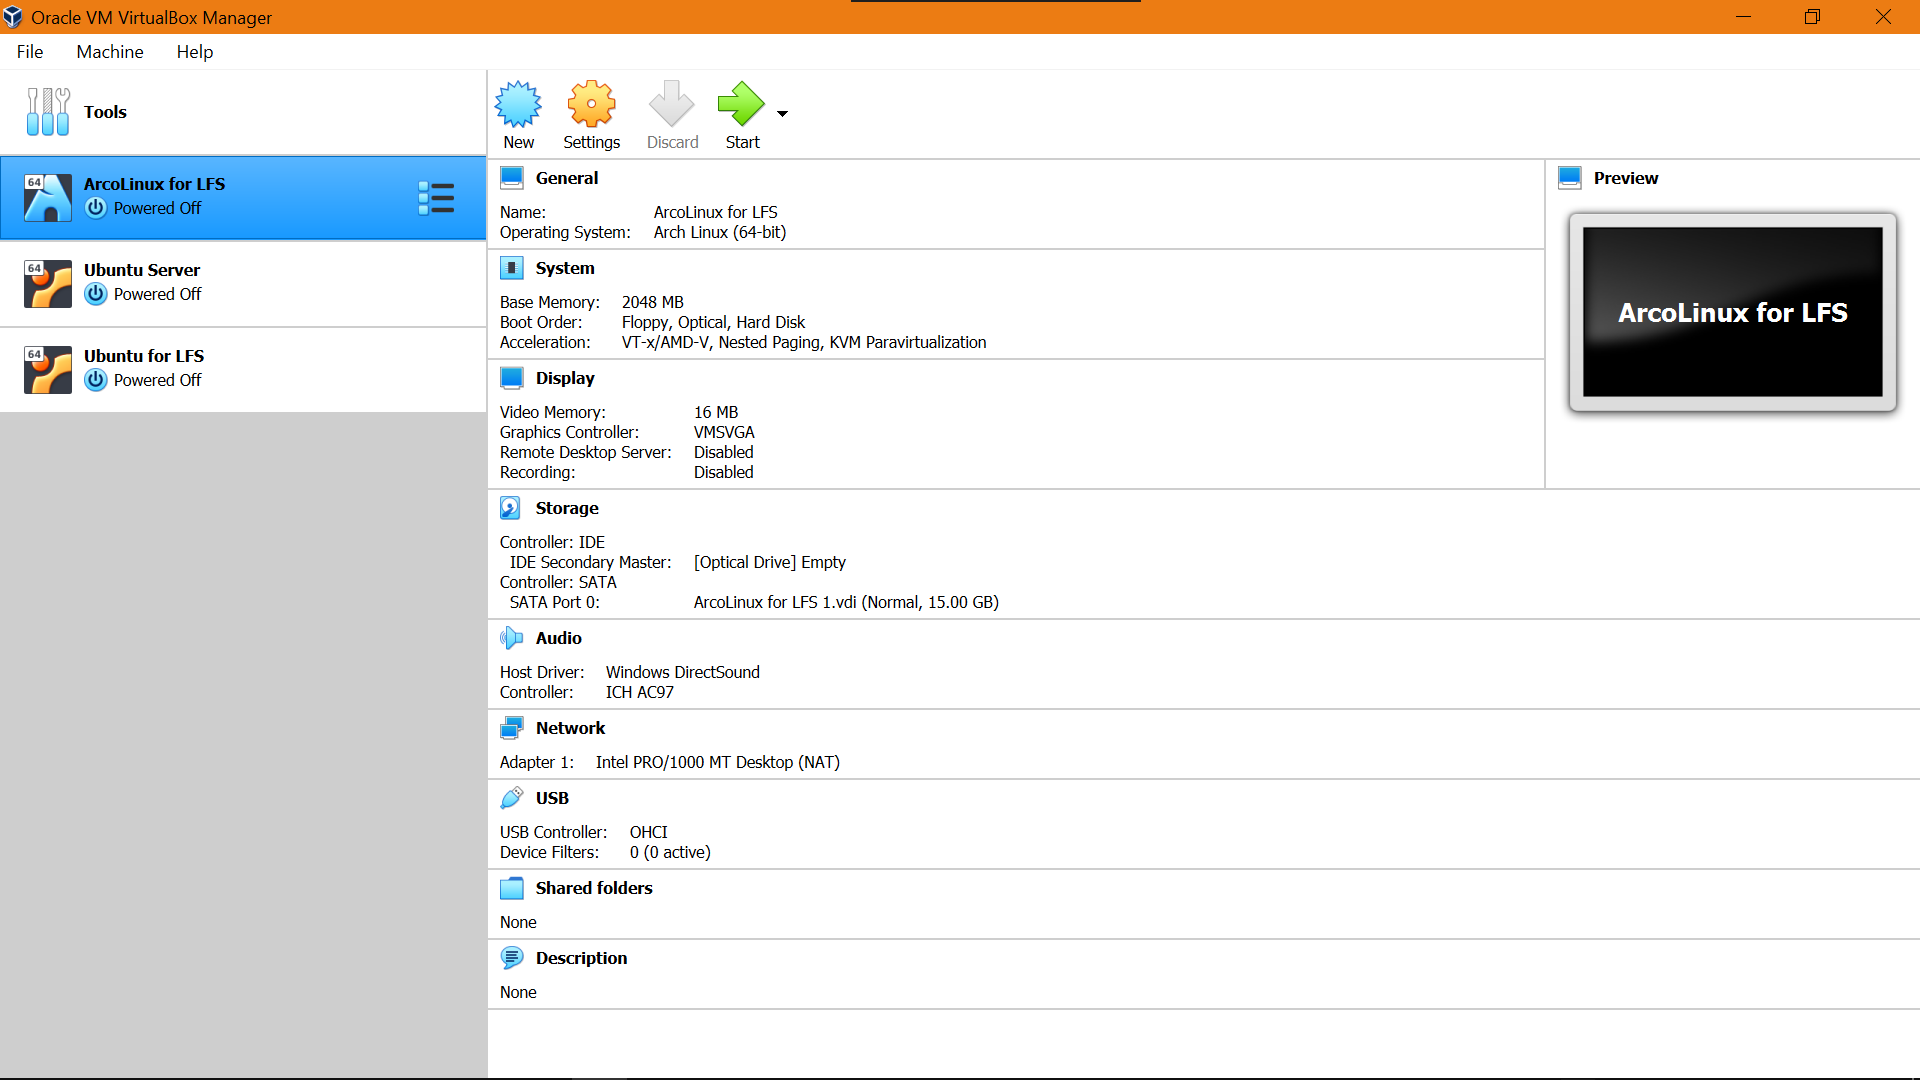Image resolution: width=1920 pixels, height=1080 pixels.
Task: Open the Machine menu
Action: [x=110, y=52]
